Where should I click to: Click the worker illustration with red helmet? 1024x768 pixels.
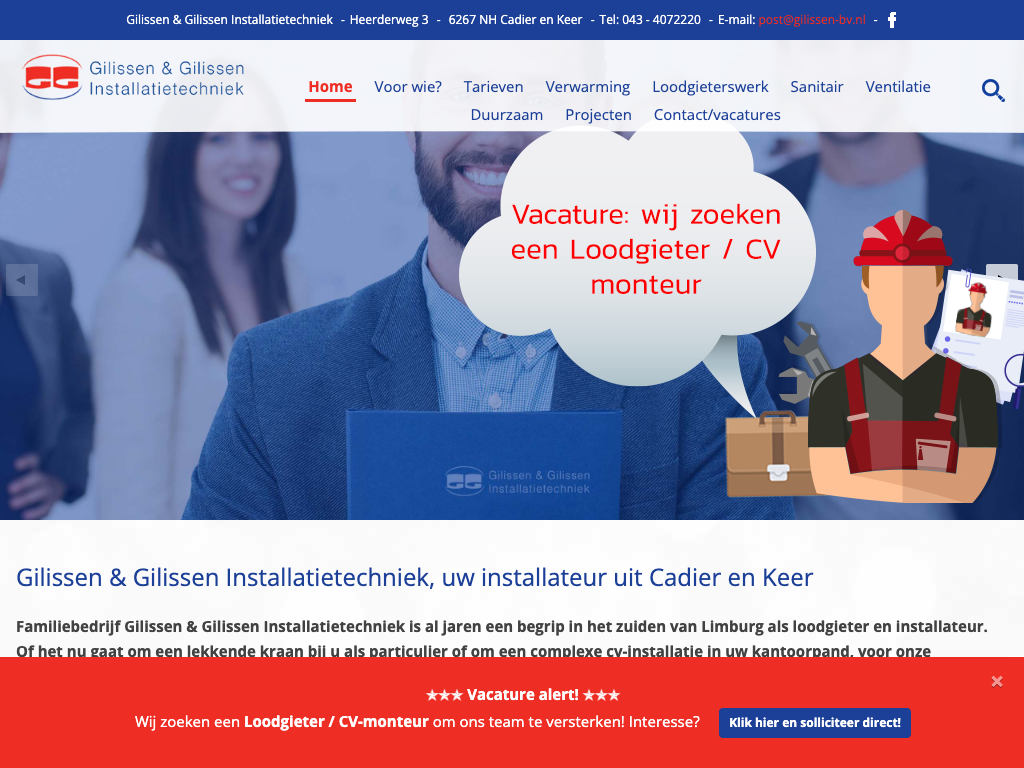(x=903, y=357)
